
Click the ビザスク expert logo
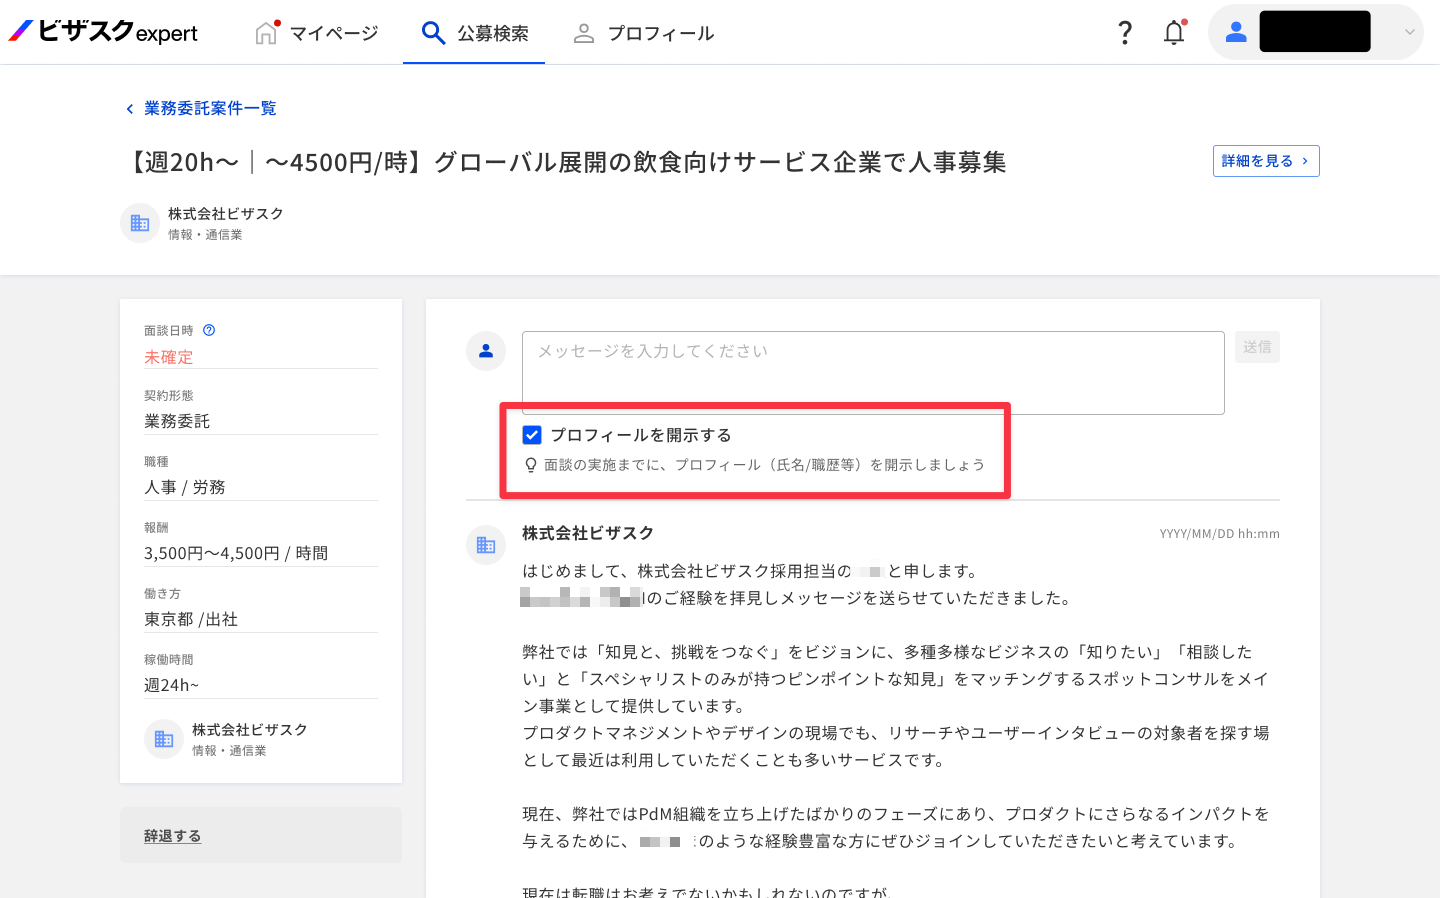103,32
